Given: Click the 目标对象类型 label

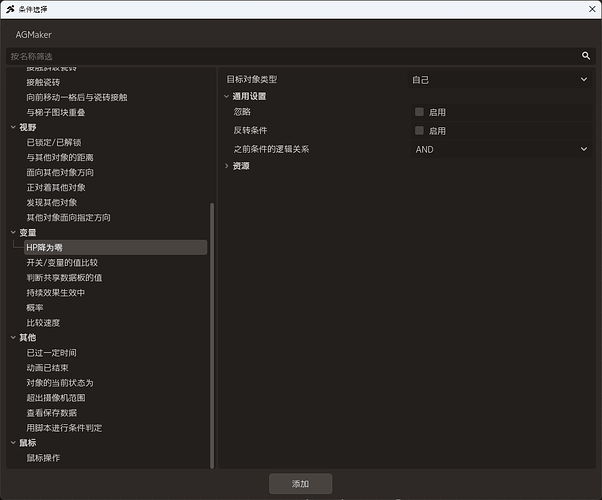Looking at the screenshot, I should tap(251, 79).
